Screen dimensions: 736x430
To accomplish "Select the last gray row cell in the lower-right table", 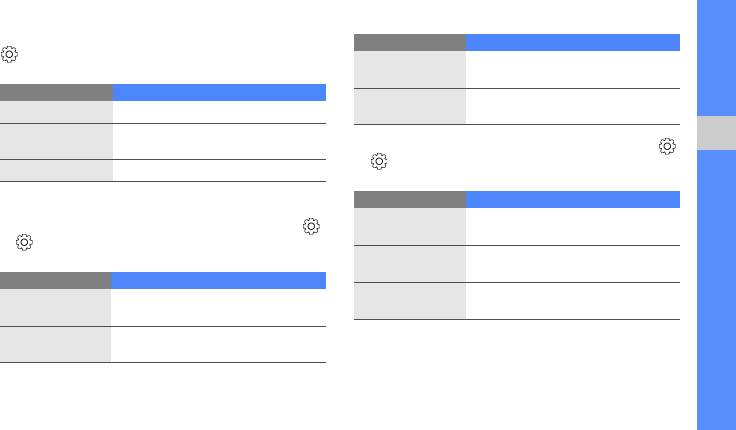I will [x=410, y=301].
